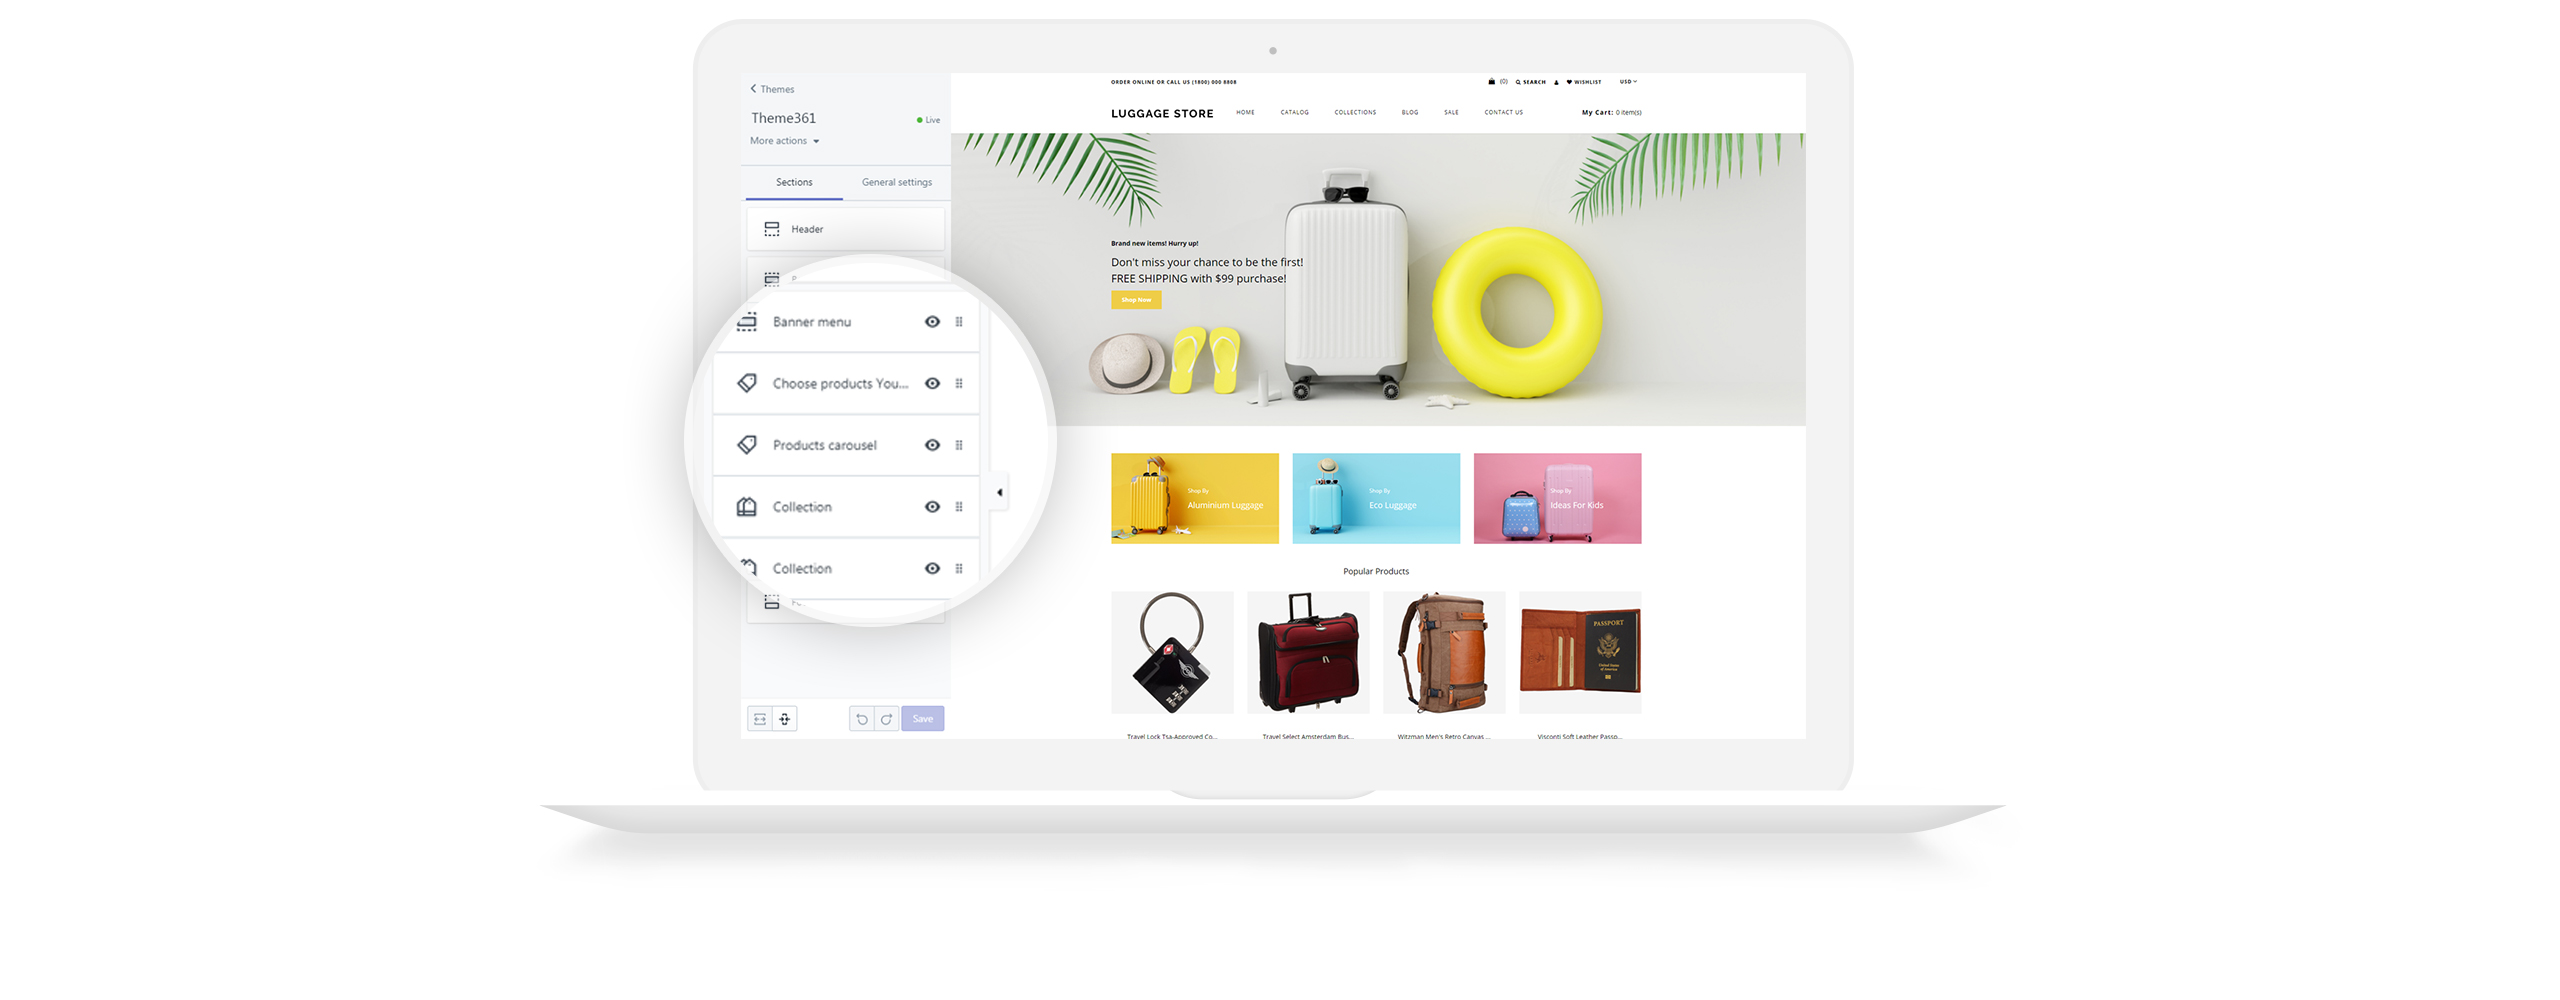Click the Save button
Viewport: 2560px width, 1000px height.
pos(923,719)
